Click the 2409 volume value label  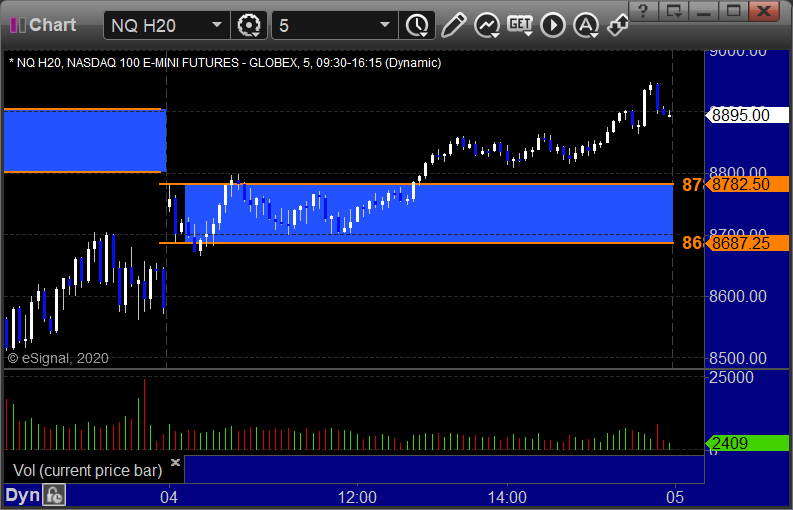(x=747, y=443)
